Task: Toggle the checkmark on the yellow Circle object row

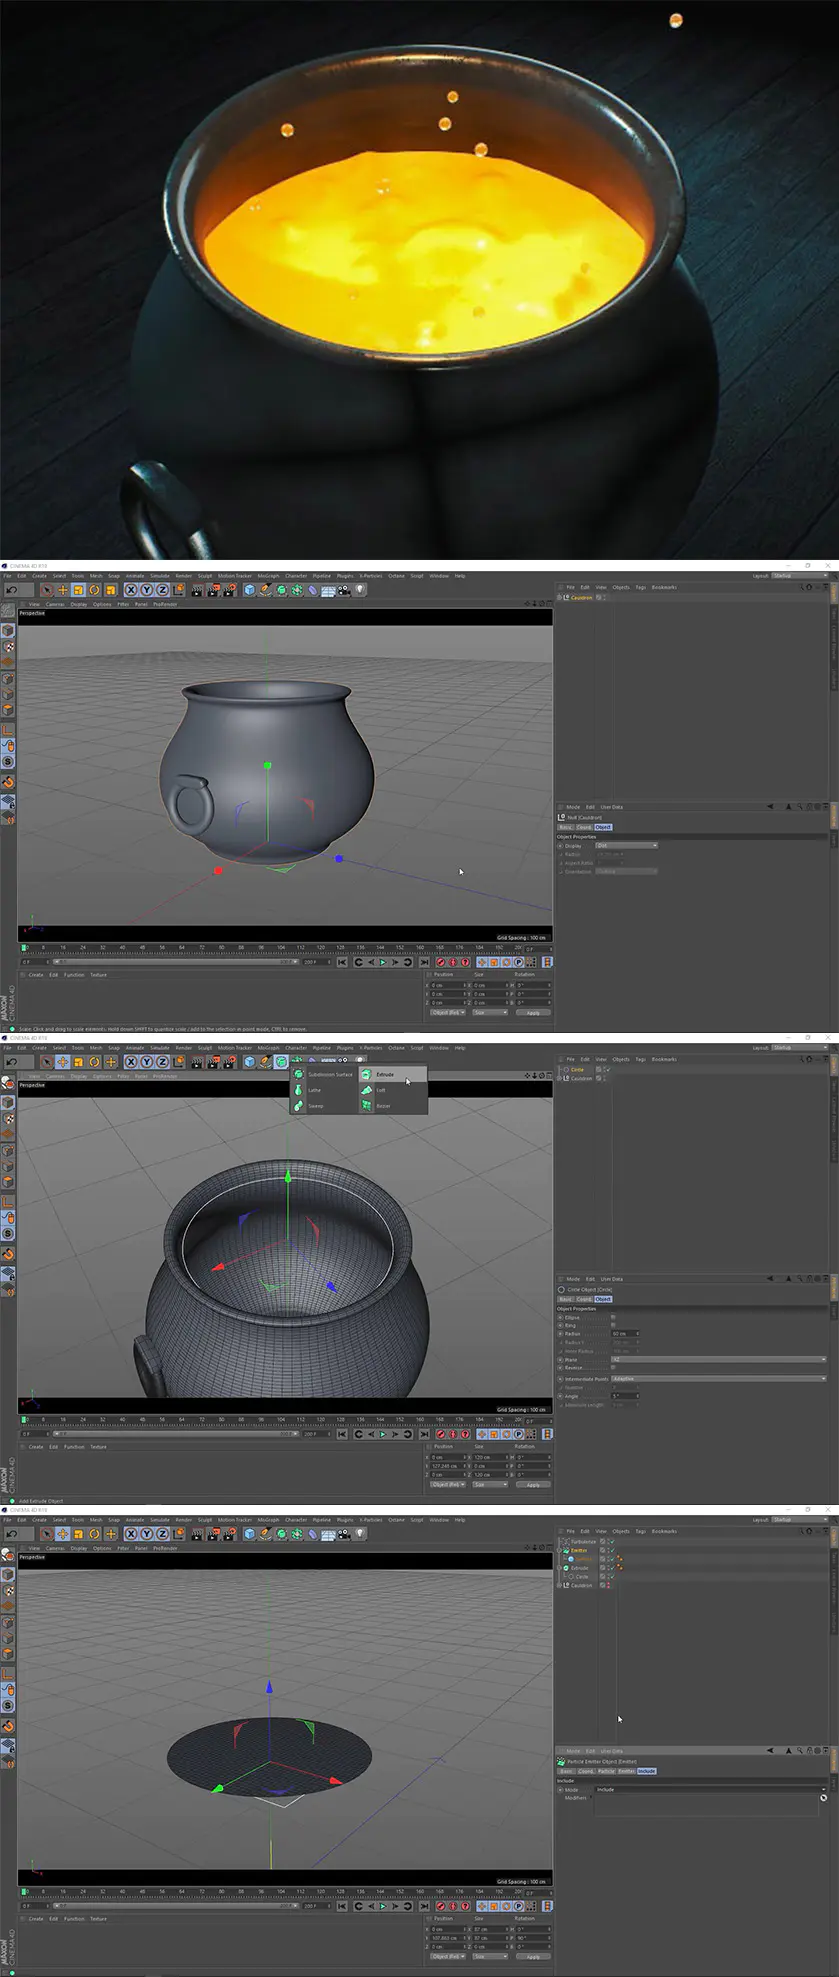Action: click(607, 1069)
